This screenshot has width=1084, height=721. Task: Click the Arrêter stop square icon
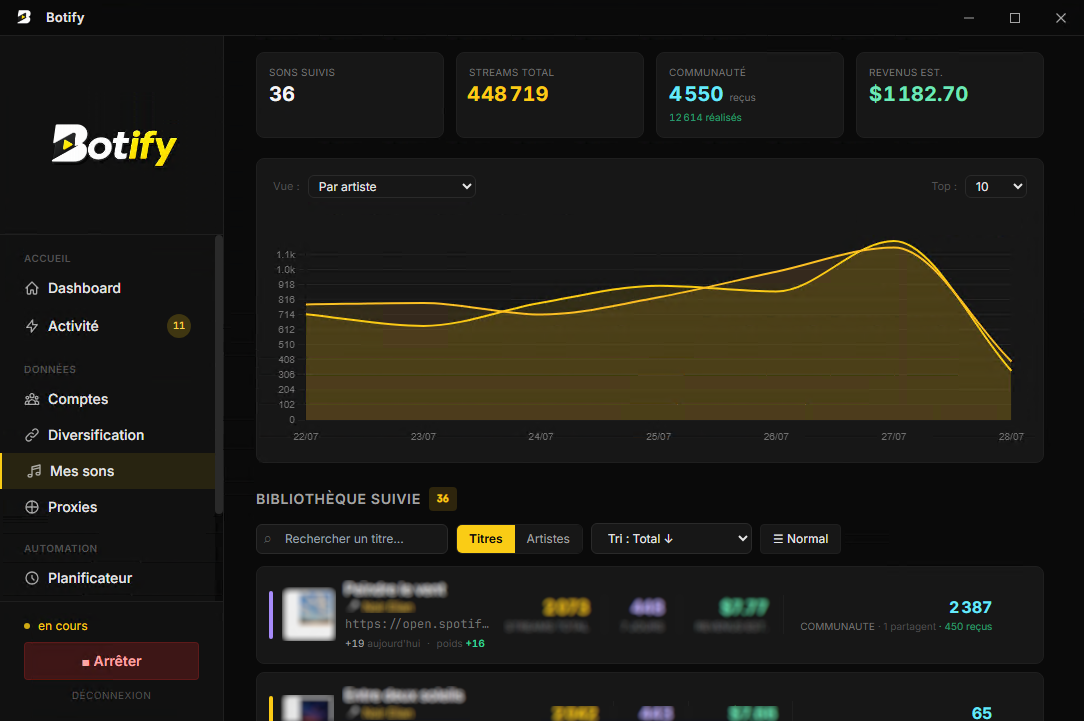click(x=86, y=662)
